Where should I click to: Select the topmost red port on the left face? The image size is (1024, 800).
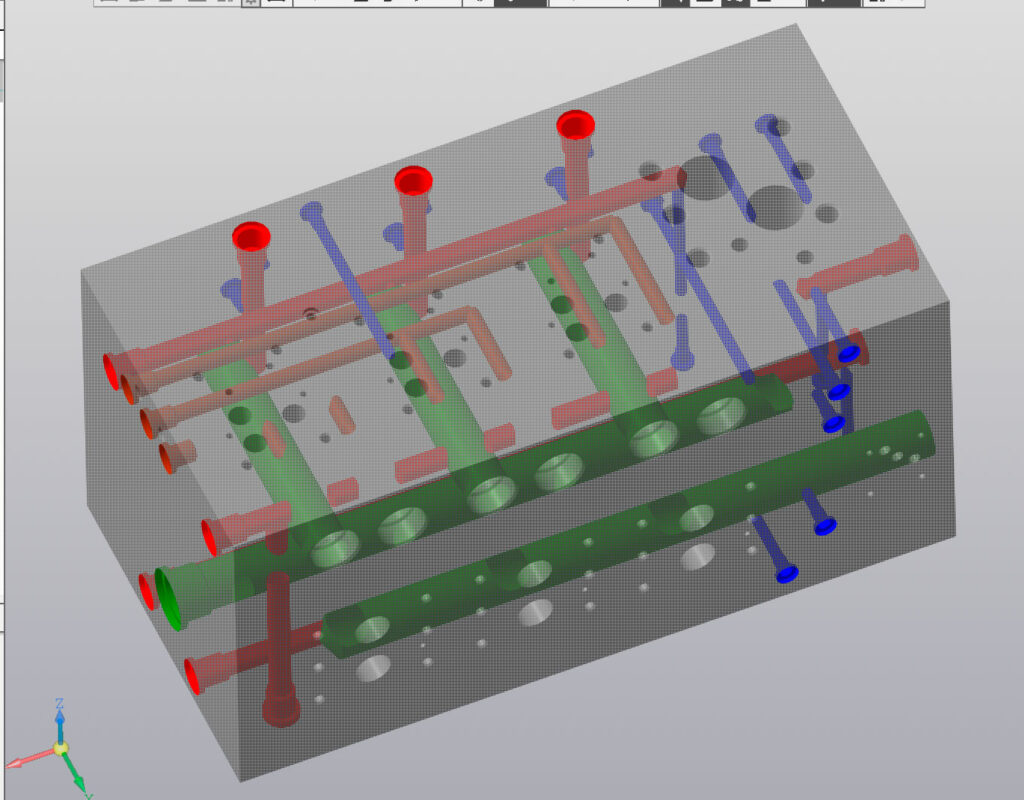pyautogui.click(x=112, y=369)
